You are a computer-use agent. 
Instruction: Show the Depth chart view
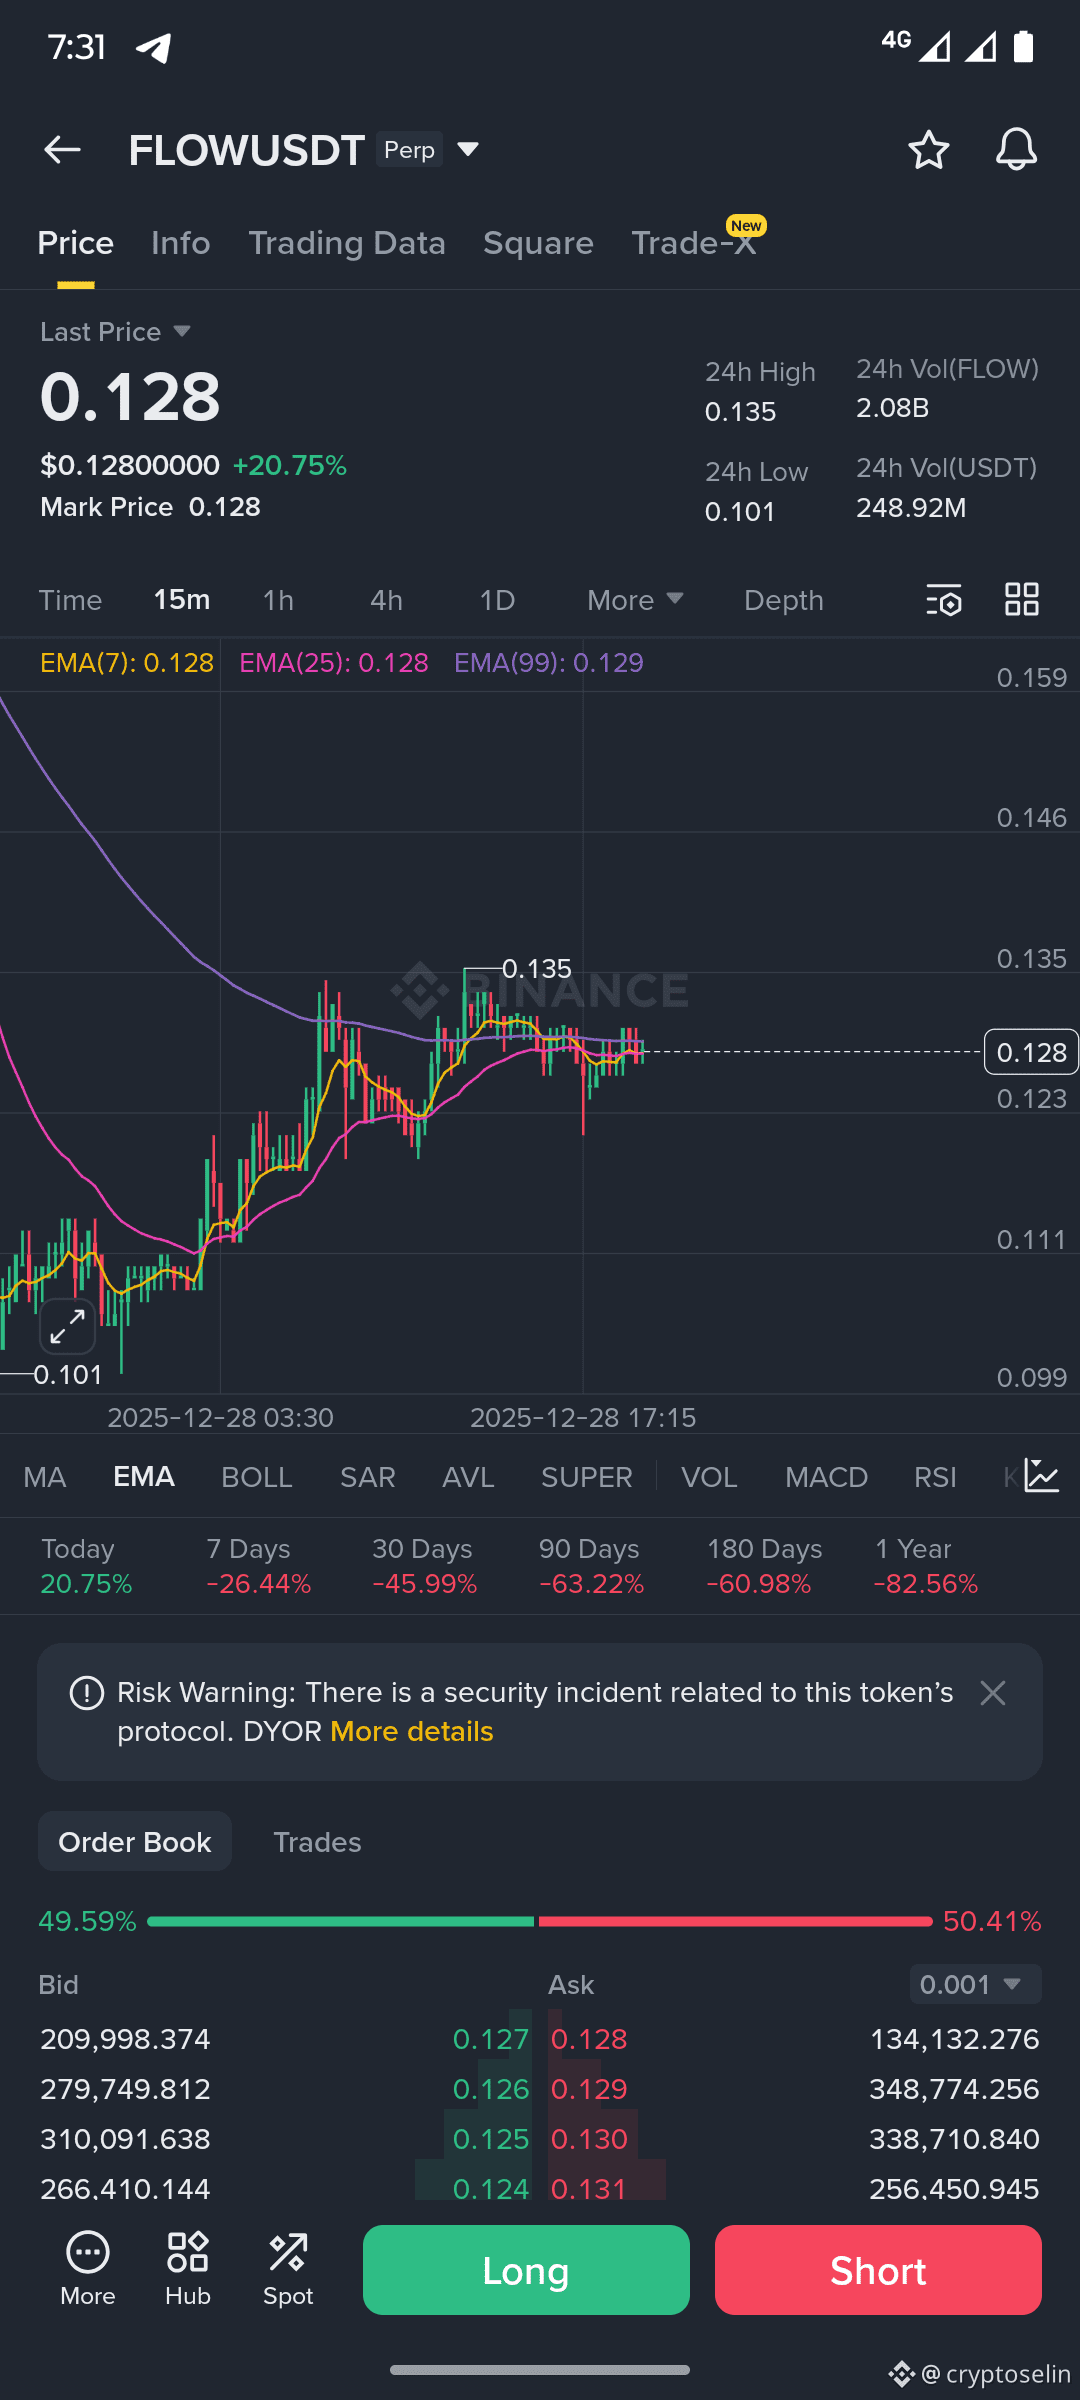pyautogui.click(x=784, y=600)
